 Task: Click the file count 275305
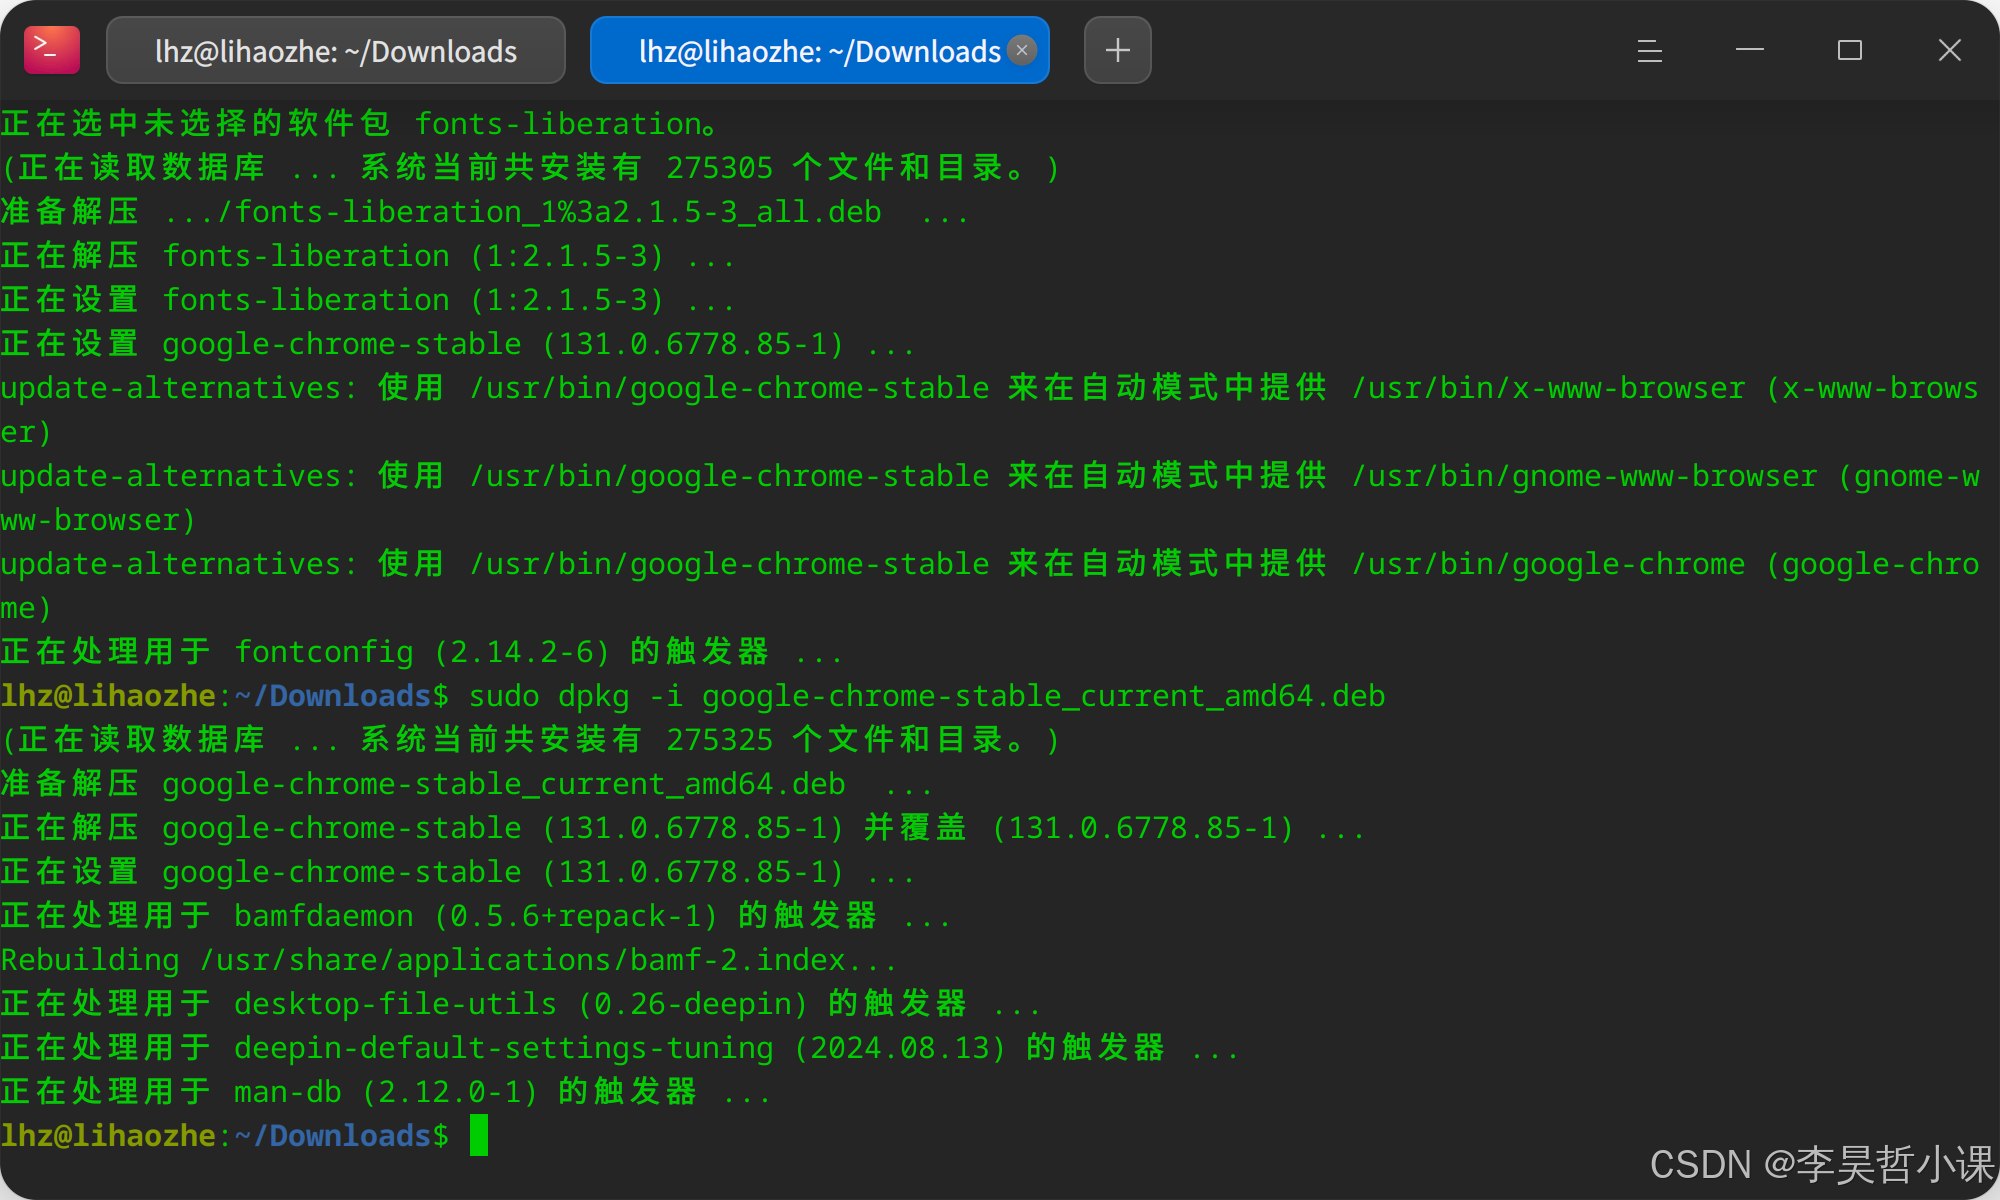coord(720,168)
